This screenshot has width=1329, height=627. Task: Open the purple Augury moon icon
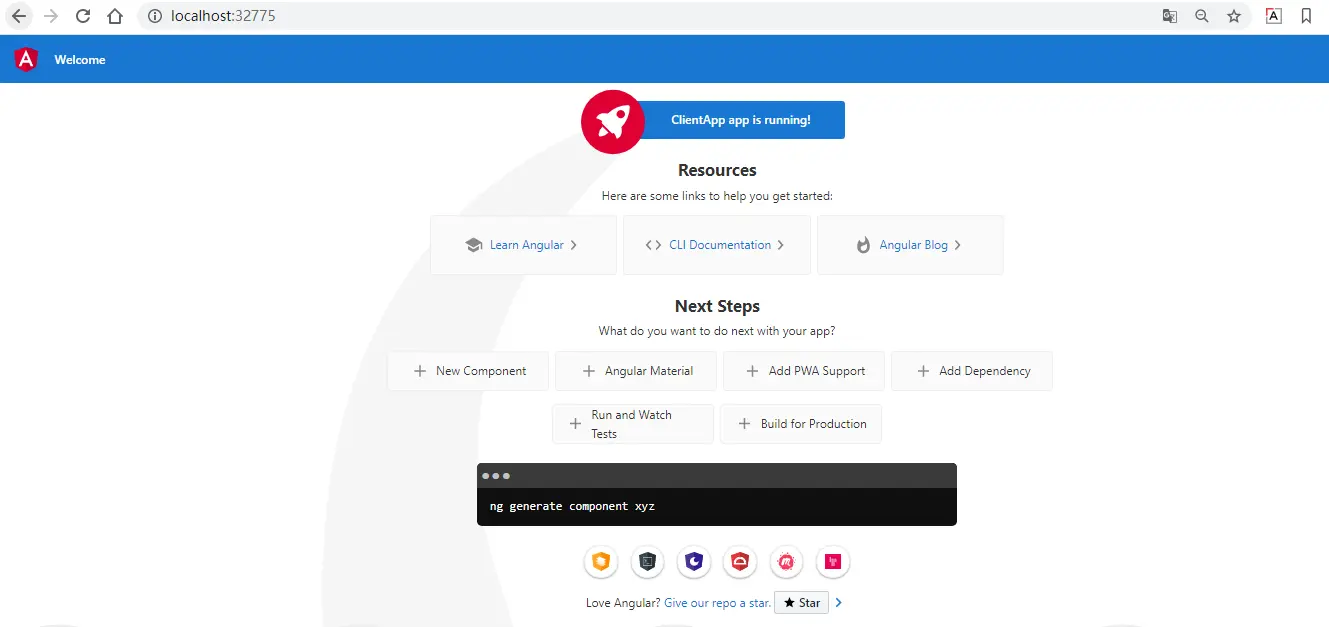tap(694, 563)
